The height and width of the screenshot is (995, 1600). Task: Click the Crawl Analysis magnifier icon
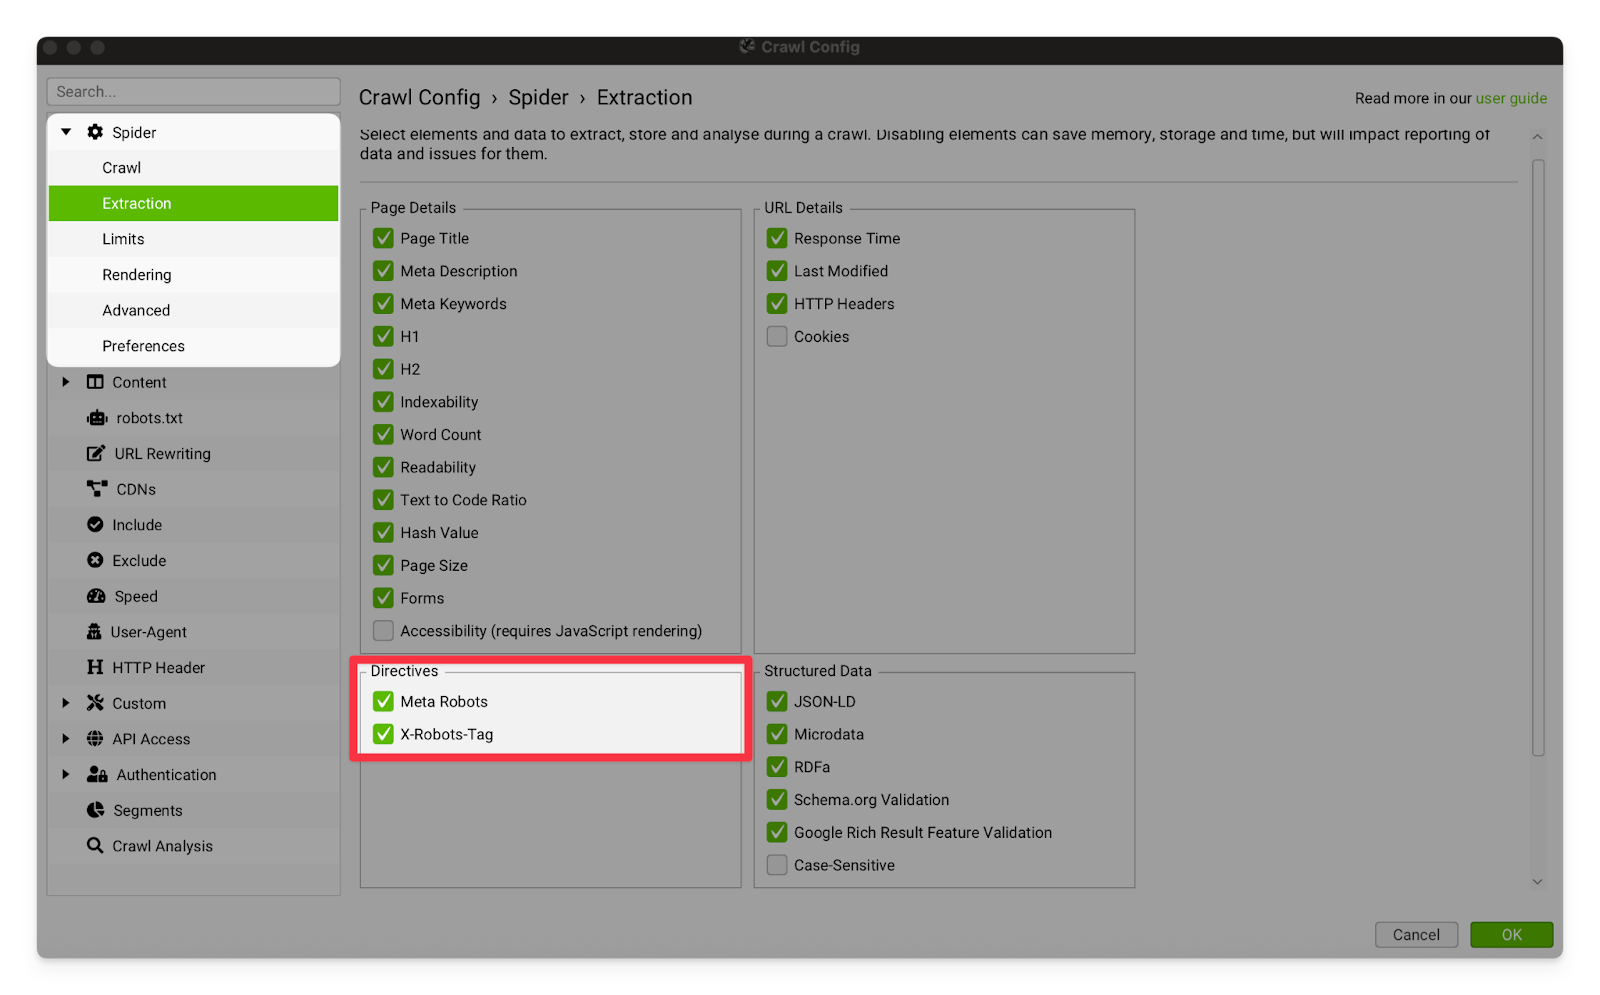pos(95,846)
